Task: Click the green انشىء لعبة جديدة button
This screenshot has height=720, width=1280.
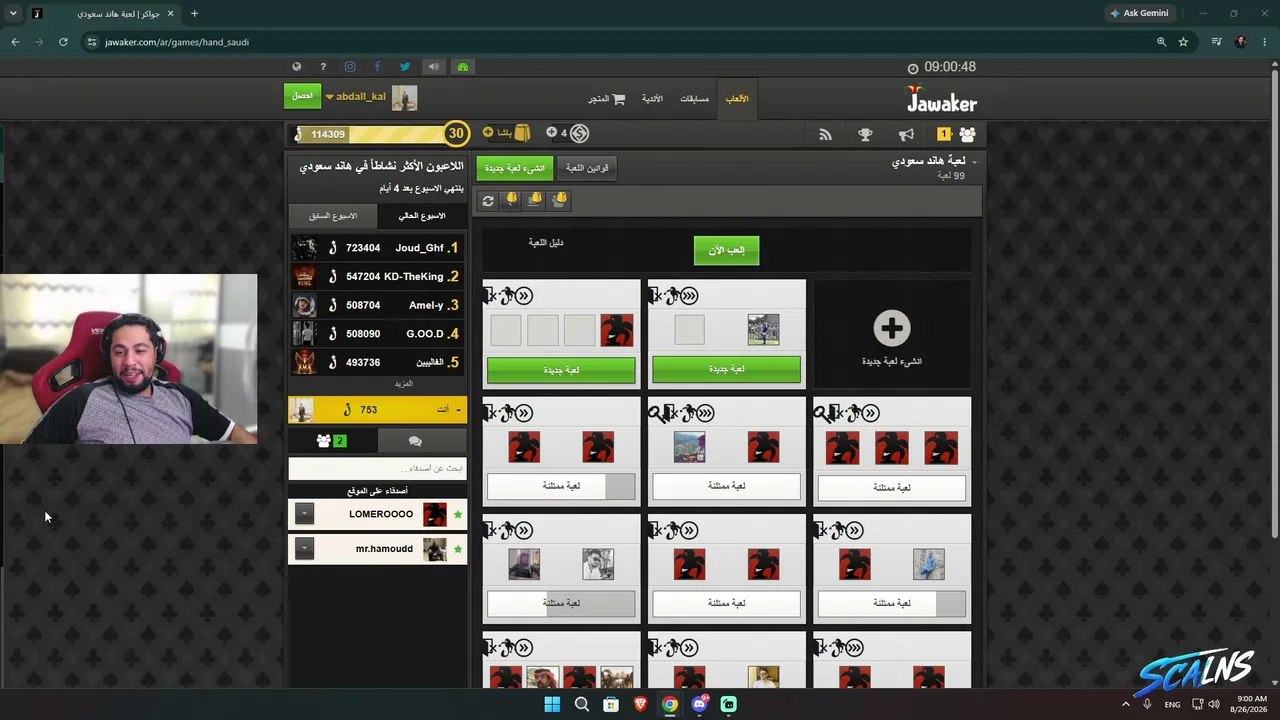Action: click(515, 168)
